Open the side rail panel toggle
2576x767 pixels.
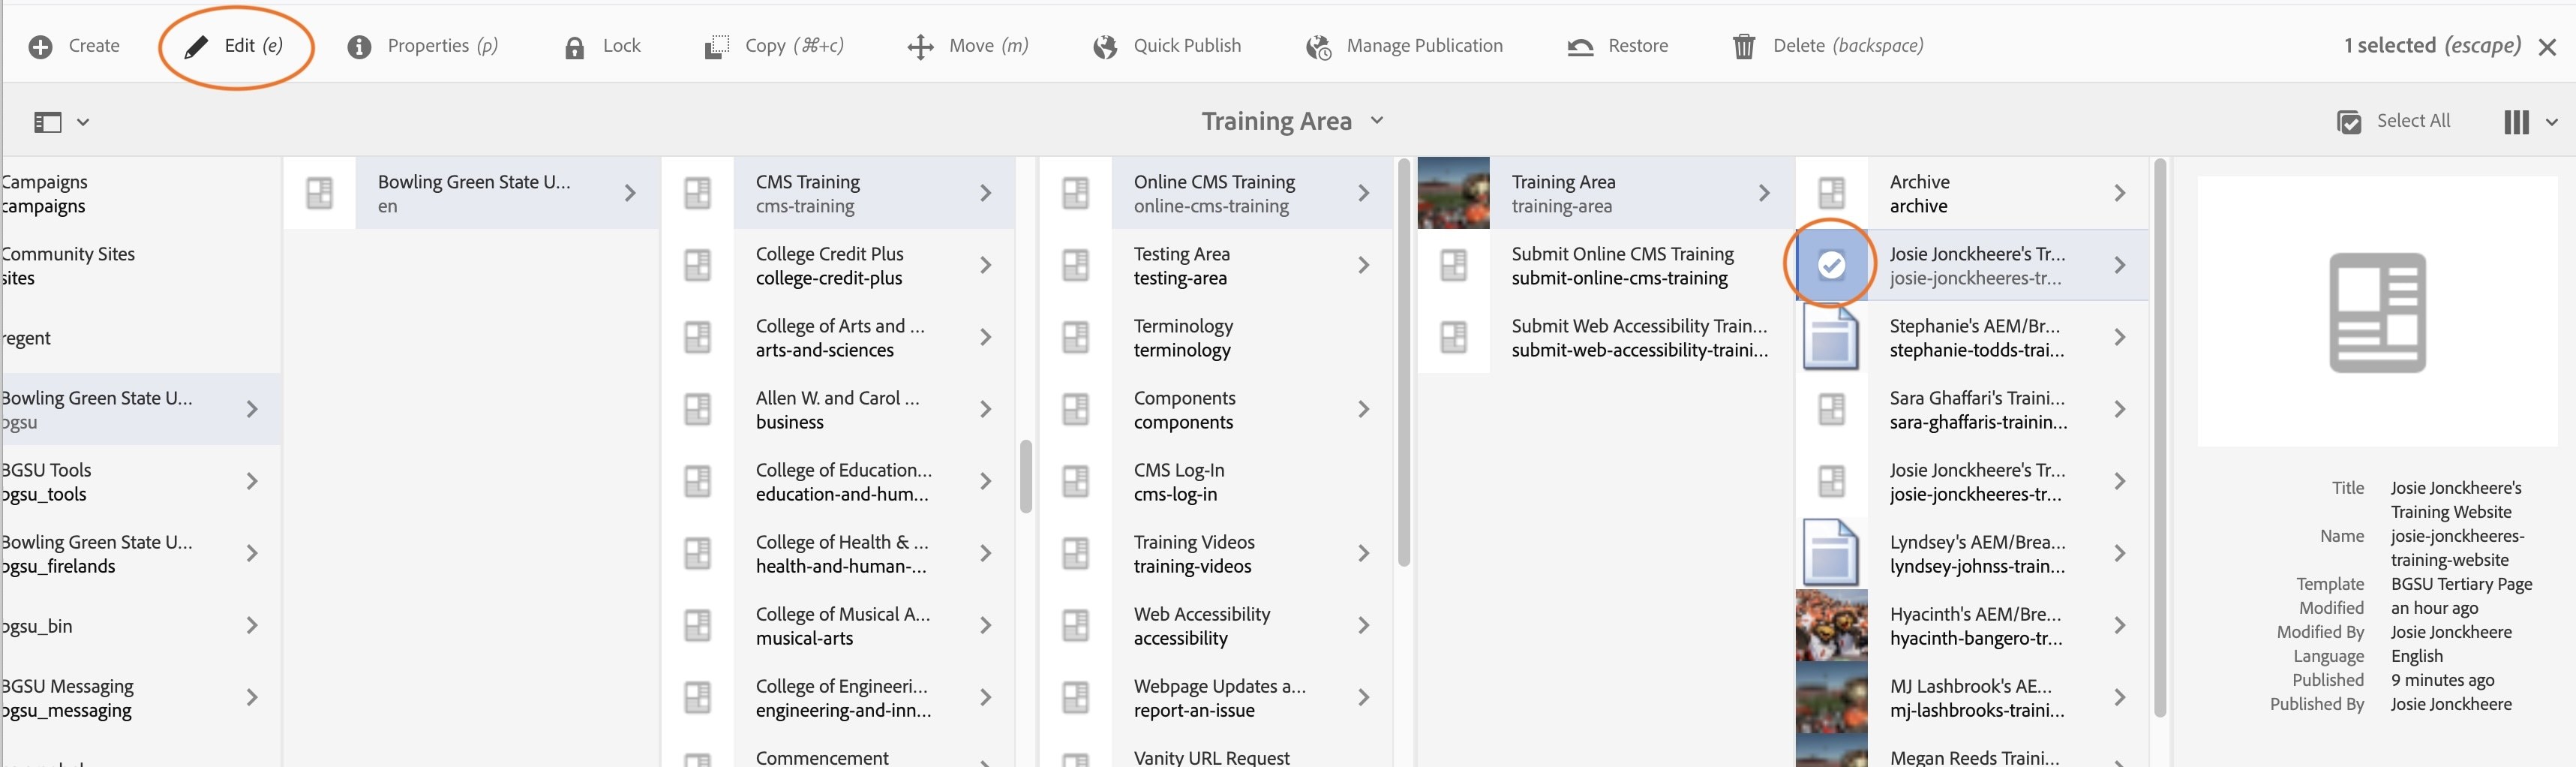click(x=61, y=122)
